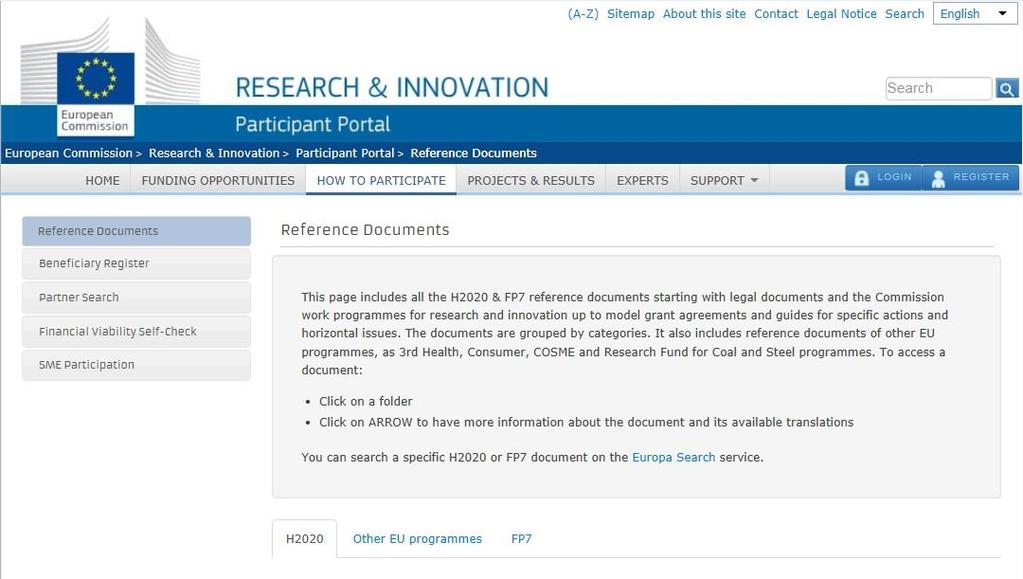
Task: Open SME Participation sidebar item
Action: point(136,365)
